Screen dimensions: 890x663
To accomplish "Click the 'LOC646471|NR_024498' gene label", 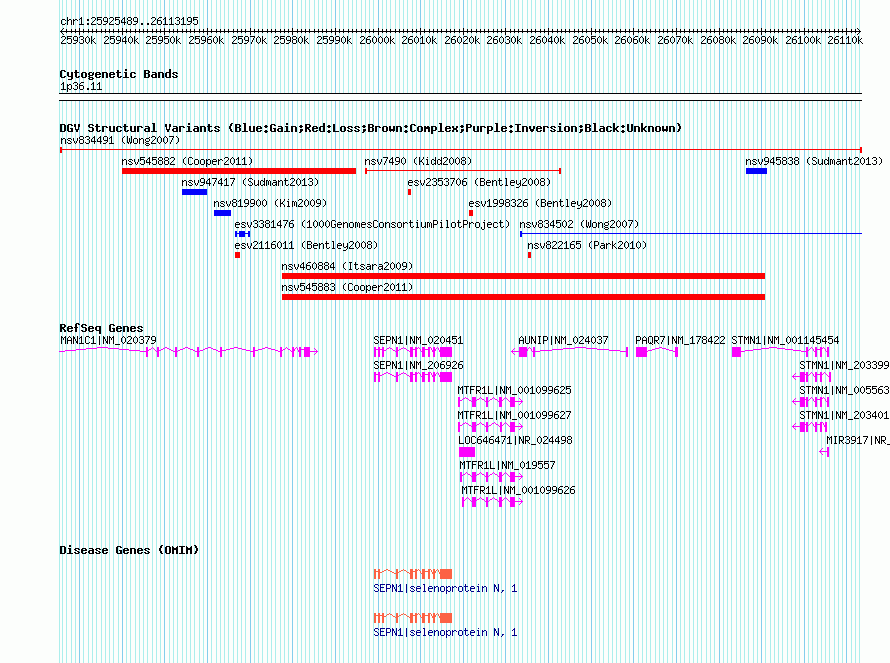I will click(515, 440).
